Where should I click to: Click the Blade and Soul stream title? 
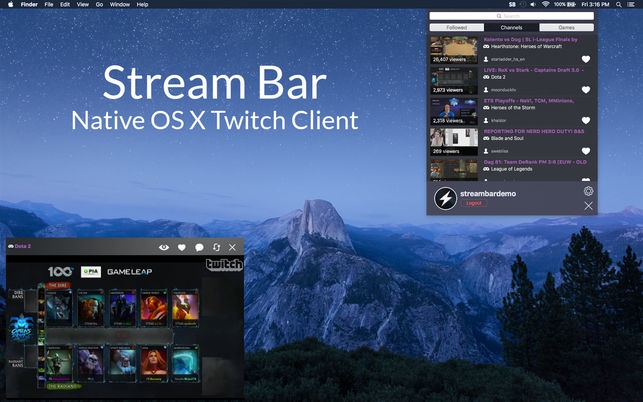(534, 131)
